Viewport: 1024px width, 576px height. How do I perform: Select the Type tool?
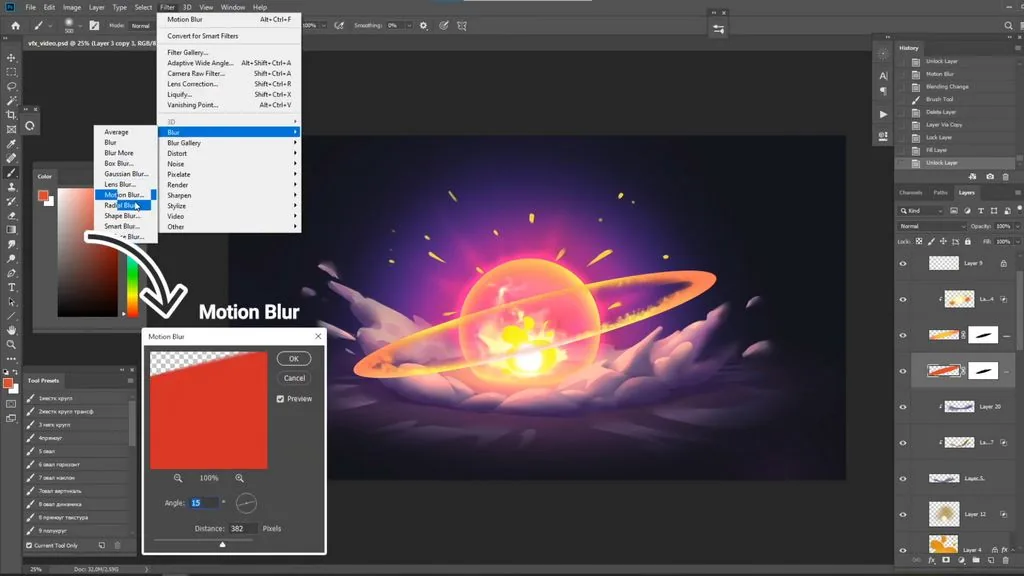[x=11, y=287]
